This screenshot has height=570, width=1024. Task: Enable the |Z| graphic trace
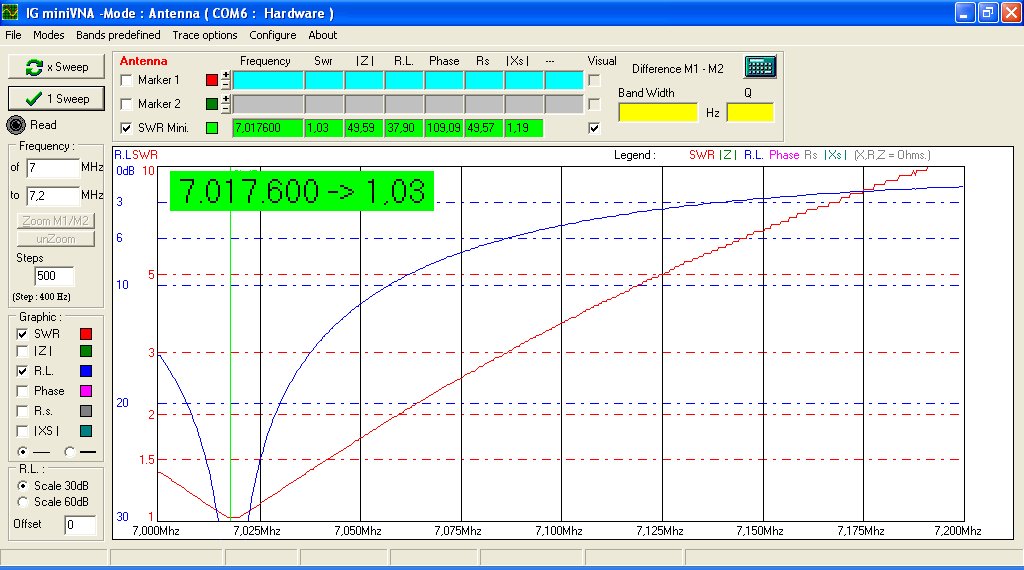pyautogui.click(x=22, y=351)
